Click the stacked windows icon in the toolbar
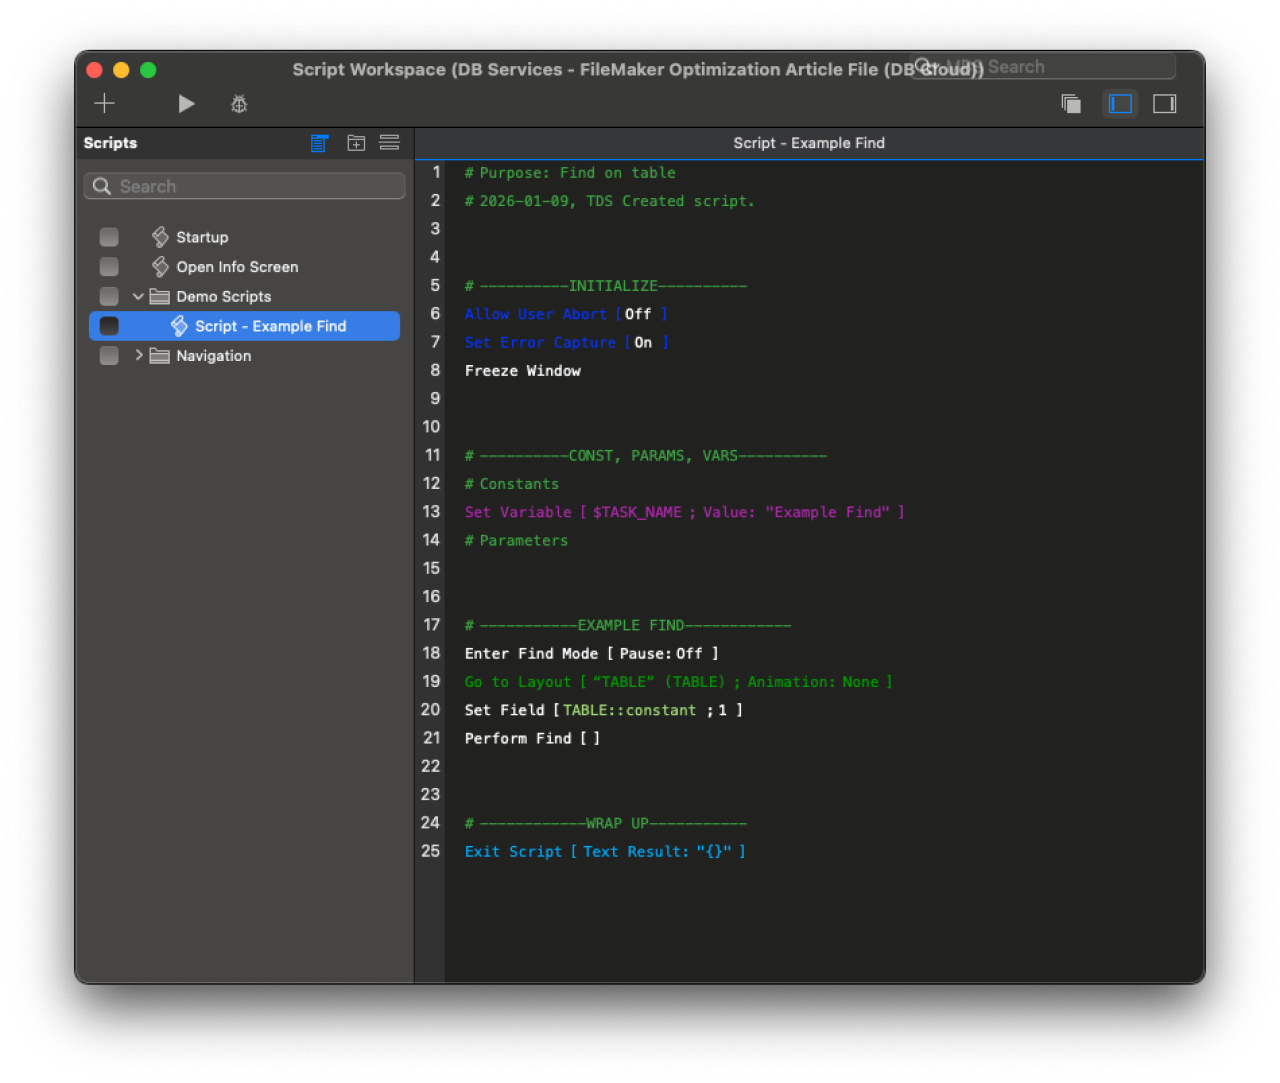This screenshot has height=1083, width=1280. click(1070, 103)
